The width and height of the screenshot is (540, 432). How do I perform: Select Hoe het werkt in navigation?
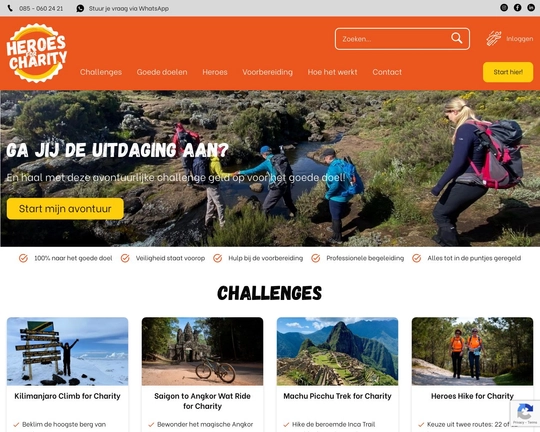[332, 72]
